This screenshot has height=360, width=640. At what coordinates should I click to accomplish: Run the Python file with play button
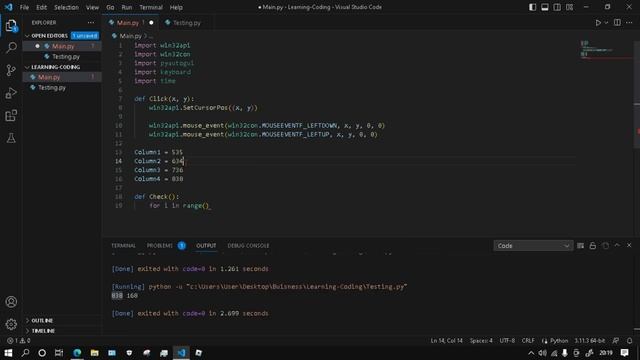(x=598, y=23)
